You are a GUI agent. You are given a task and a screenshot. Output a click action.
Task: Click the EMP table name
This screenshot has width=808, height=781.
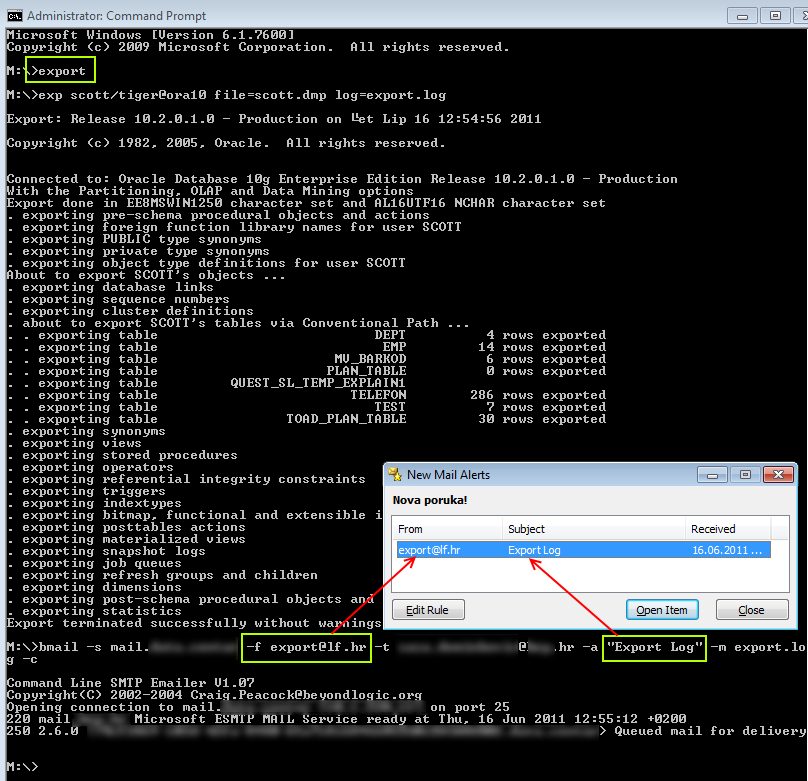click(x=394, y=347)
